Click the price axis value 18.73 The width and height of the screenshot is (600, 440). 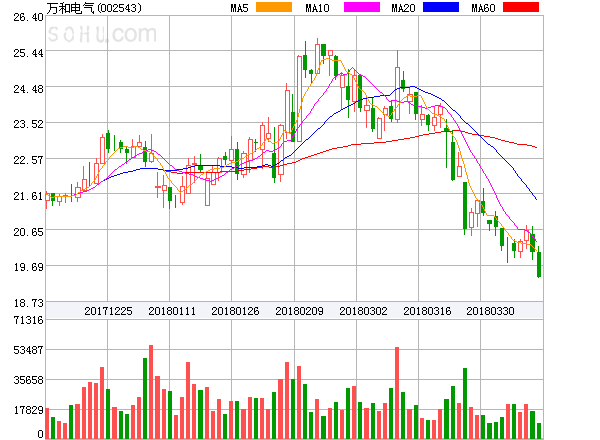(x=28, y=303)
